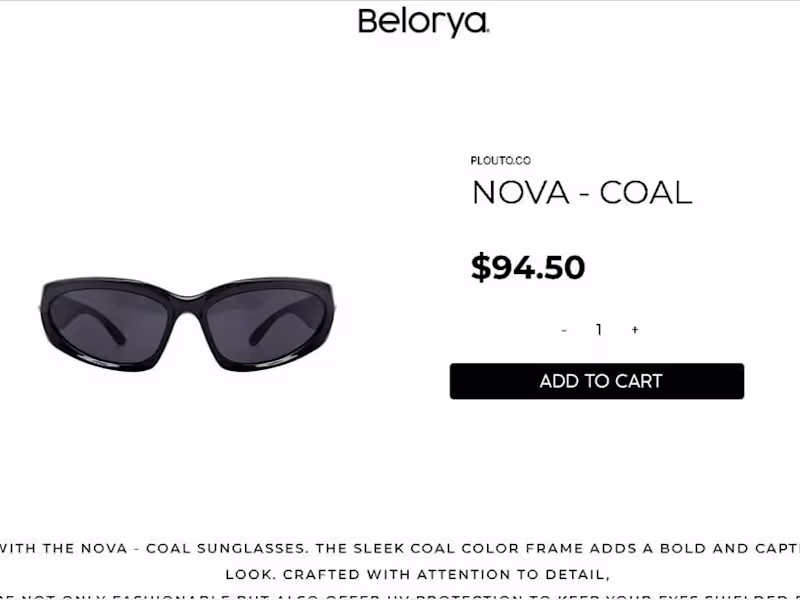Click the registered trademark symbol beside Belorya

(x=488, y=31)
